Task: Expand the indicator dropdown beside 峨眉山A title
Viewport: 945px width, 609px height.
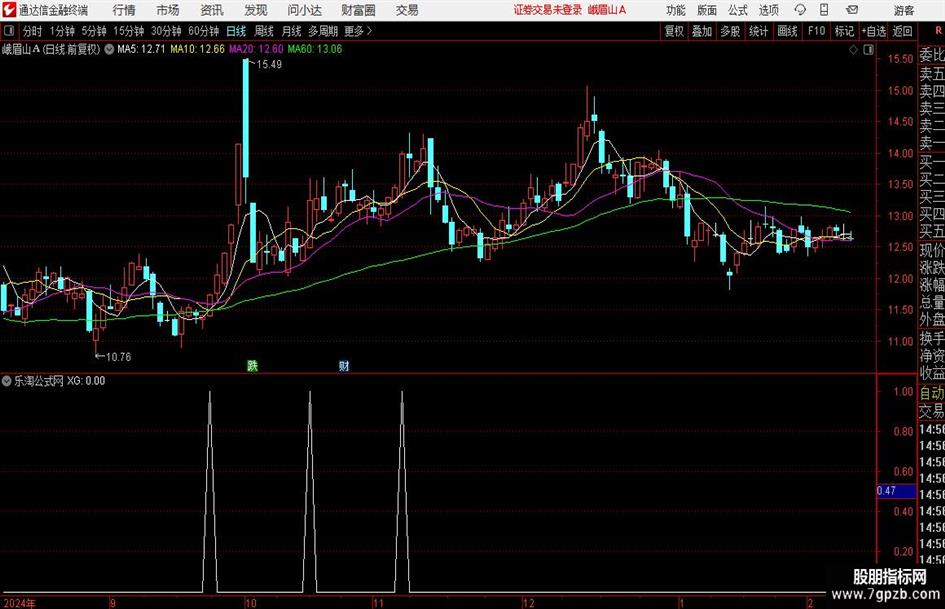Action: [109, 49]
